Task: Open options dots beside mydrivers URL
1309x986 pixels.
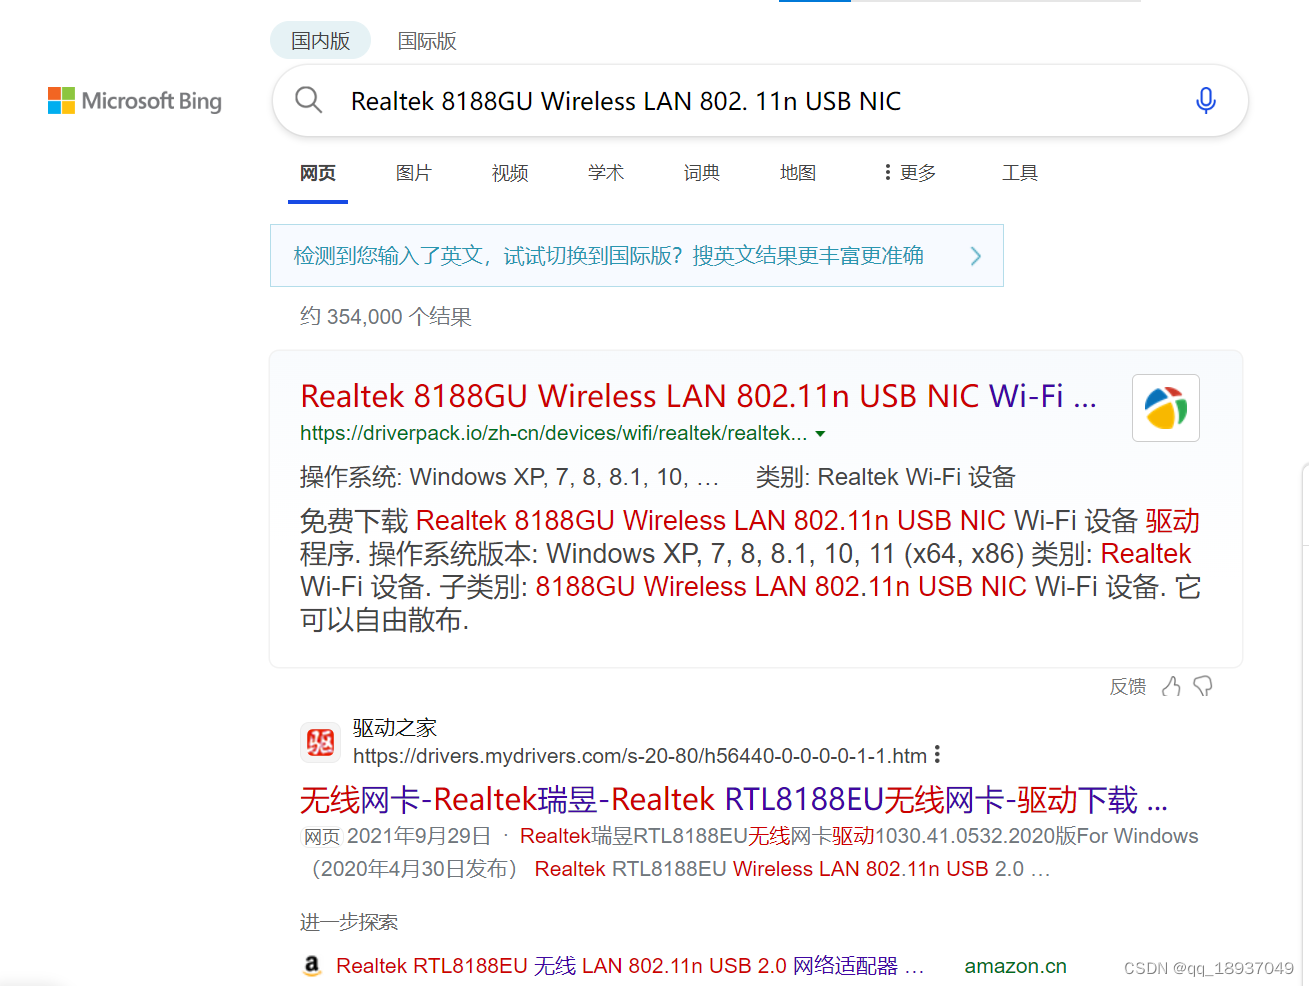Action: [x=937, y=755]
